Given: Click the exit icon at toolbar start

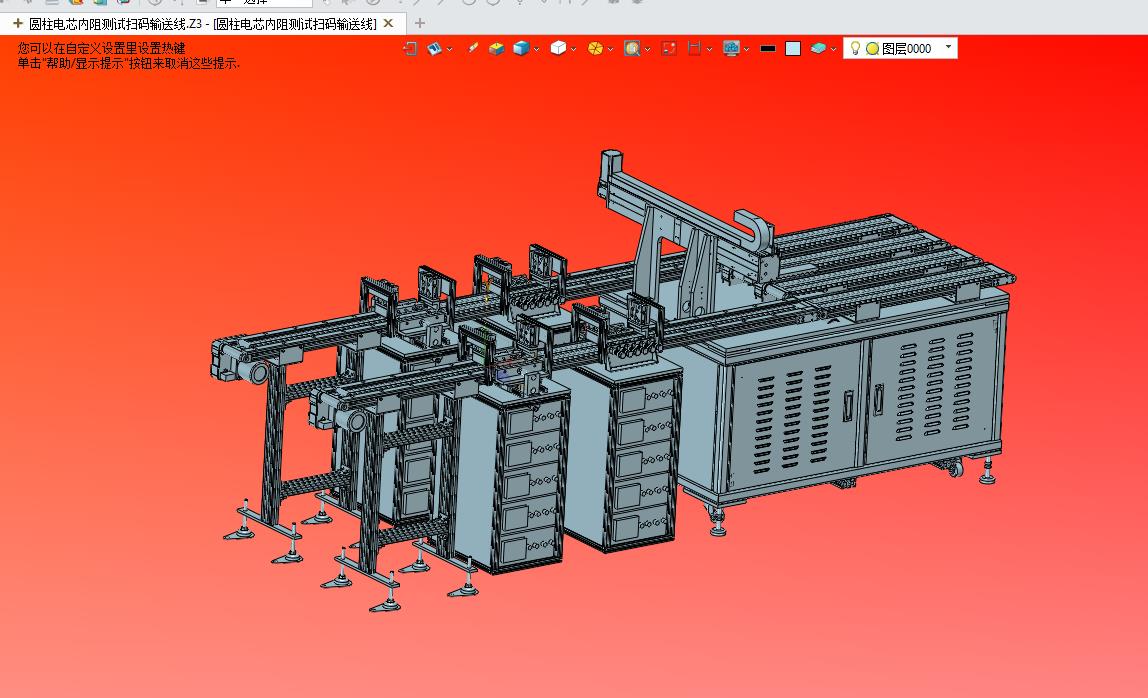Looking at the screenshot, I should click(410, 48).
